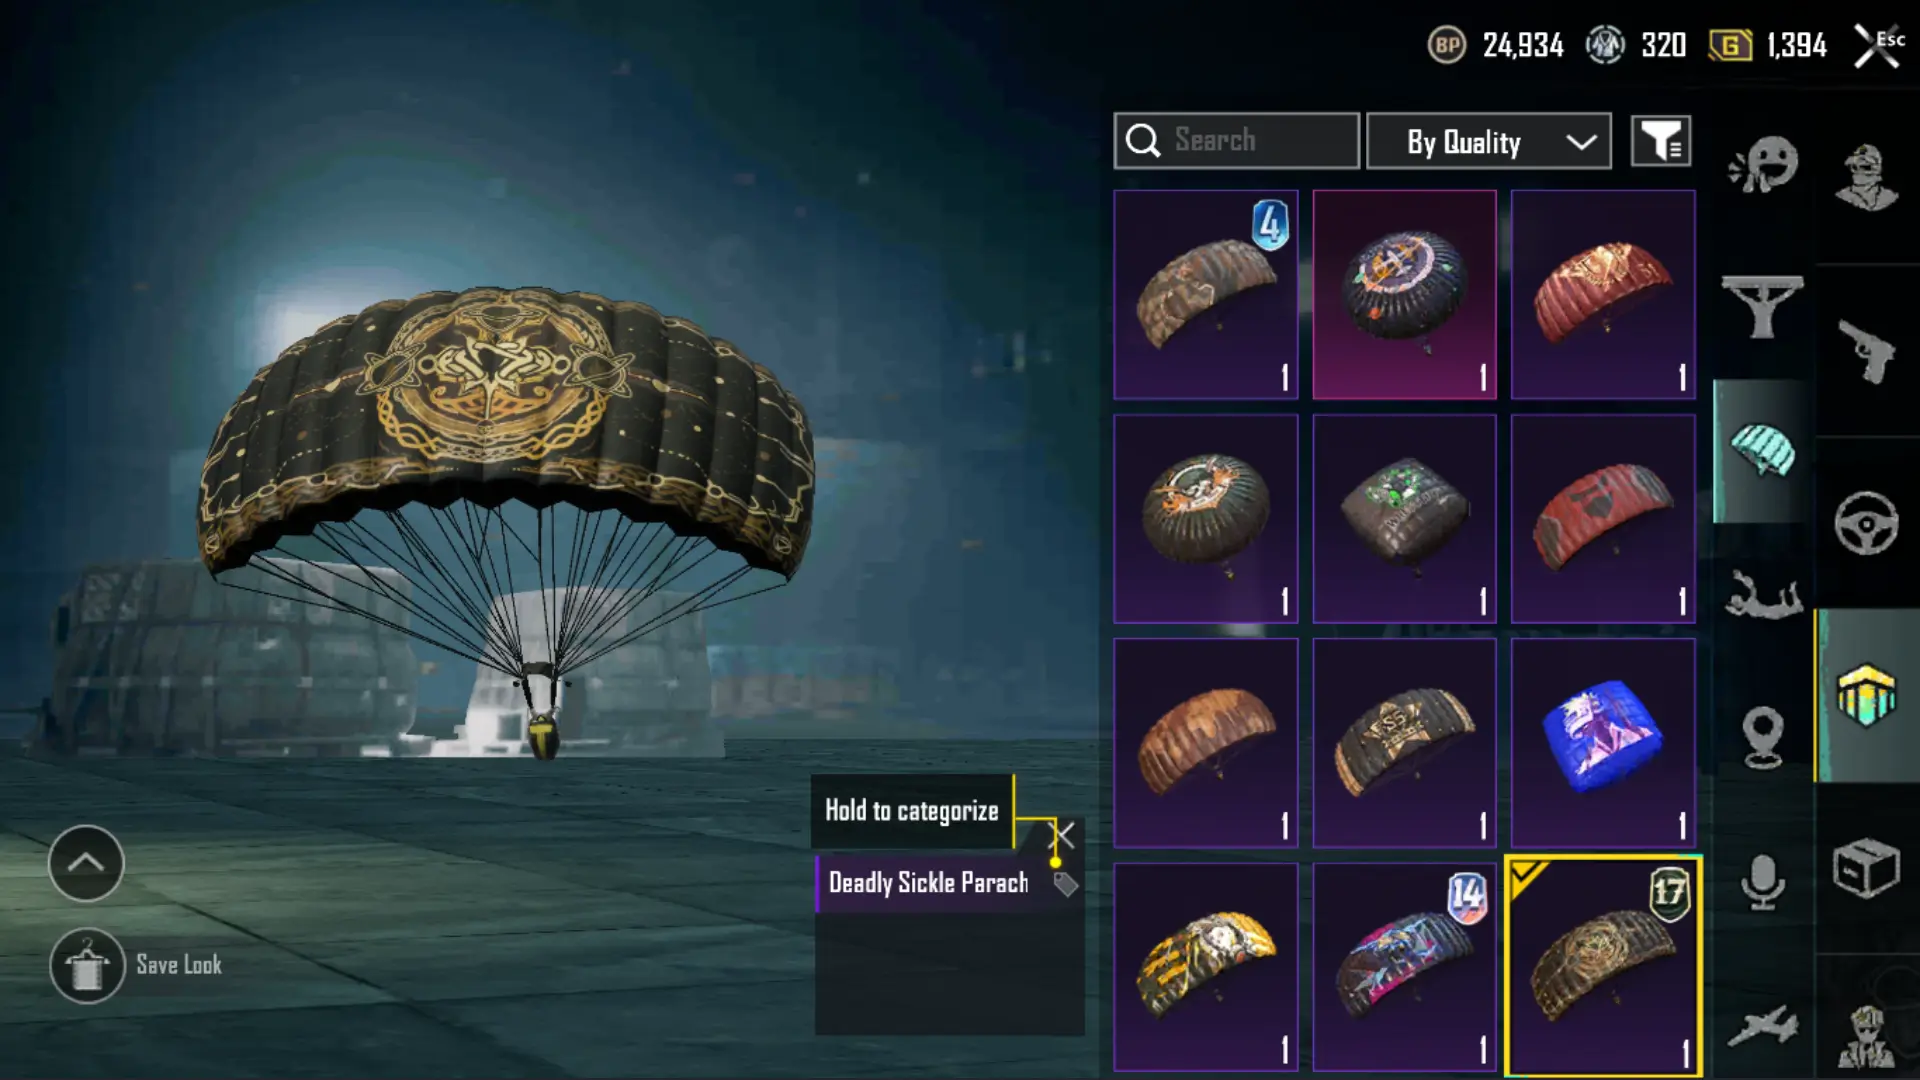1920x1080 pixels.
Task: Select the parachute category tab
Action: click(x=1763, y=451)
